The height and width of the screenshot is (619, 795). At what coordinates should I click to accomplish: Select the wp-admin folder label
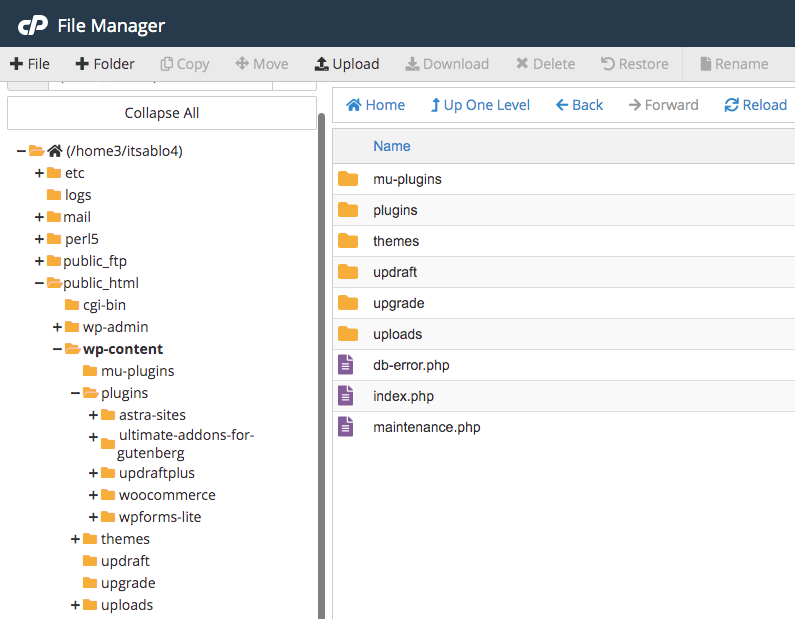pyautogui.click(x=116, y=327)
